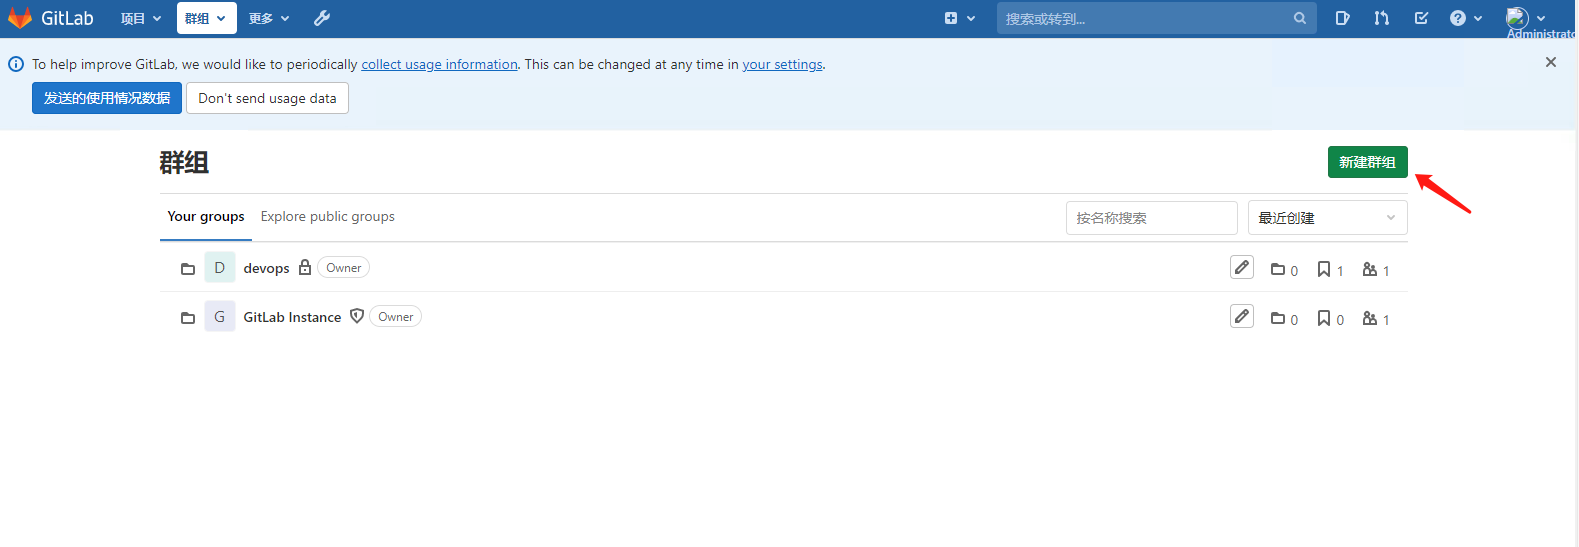Viewport: 1579px width, 547px height.
Task: Open the 更多 navigation dropdown
Action: click(269, 18)
